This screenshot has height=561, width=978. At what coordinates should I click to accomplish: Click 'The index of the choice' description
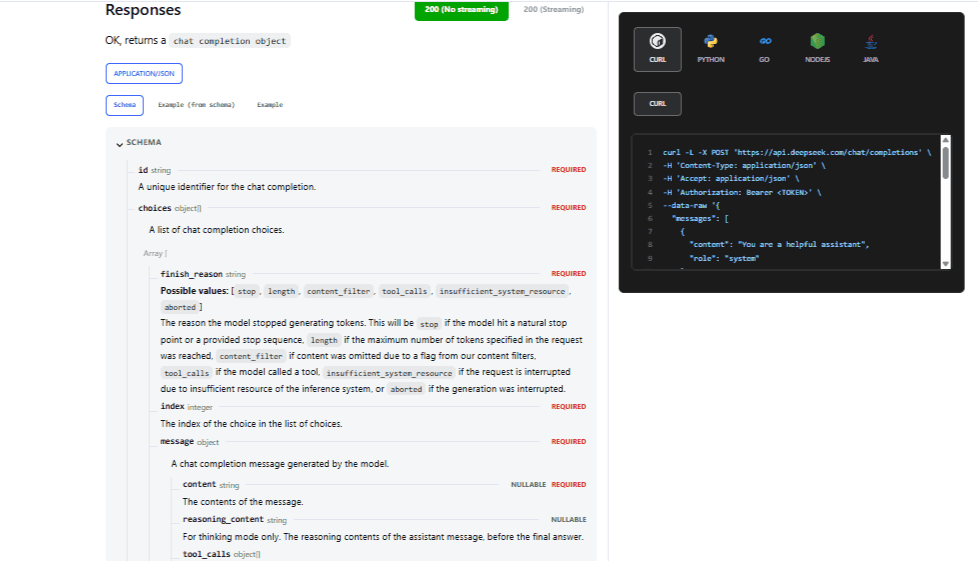pyautogui.click(x=251, y=424)
